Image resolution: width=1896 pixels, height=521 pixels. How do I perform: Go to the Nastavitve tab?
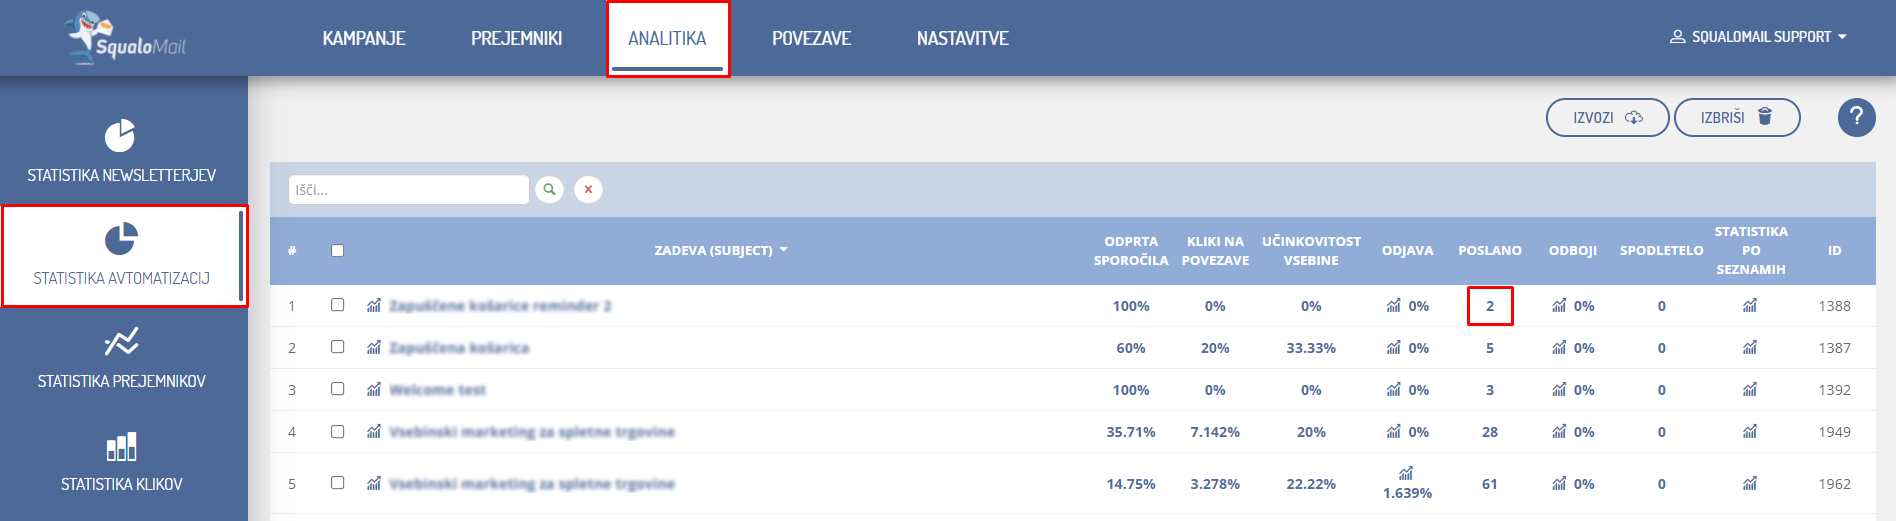click(962, 38)
